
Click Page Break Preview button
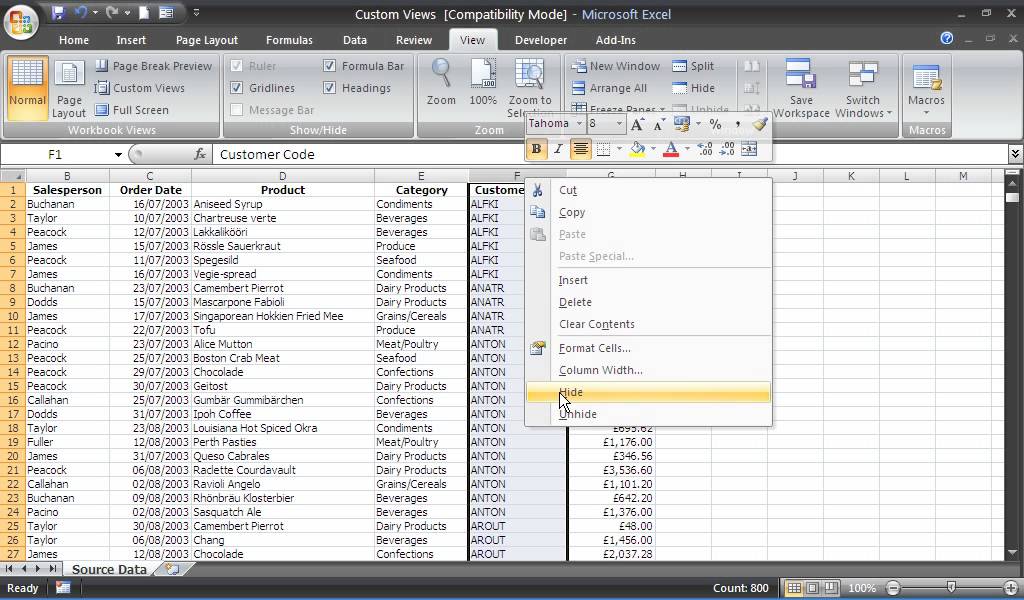coord(153,65)
